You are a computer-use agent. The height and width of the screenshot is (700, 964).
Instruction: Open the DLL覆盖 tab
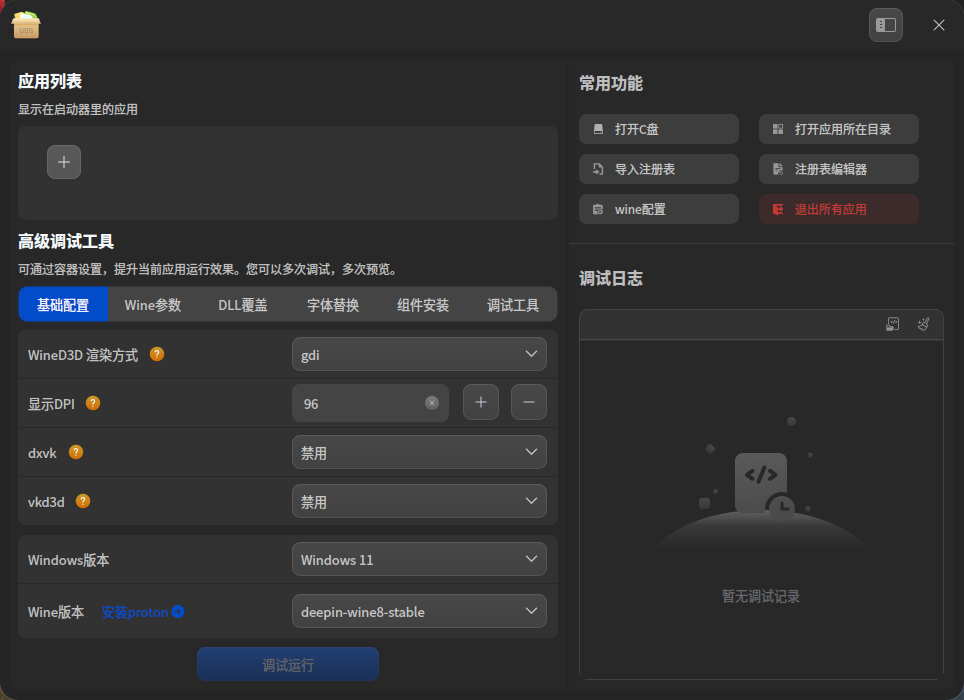point(243,304)
